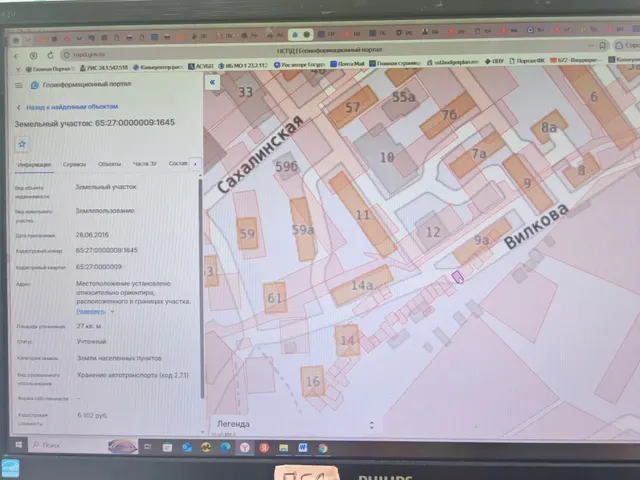Click building 14а on the map
The height and width of the screenshot is (480, 640).
tap(362, 285)
